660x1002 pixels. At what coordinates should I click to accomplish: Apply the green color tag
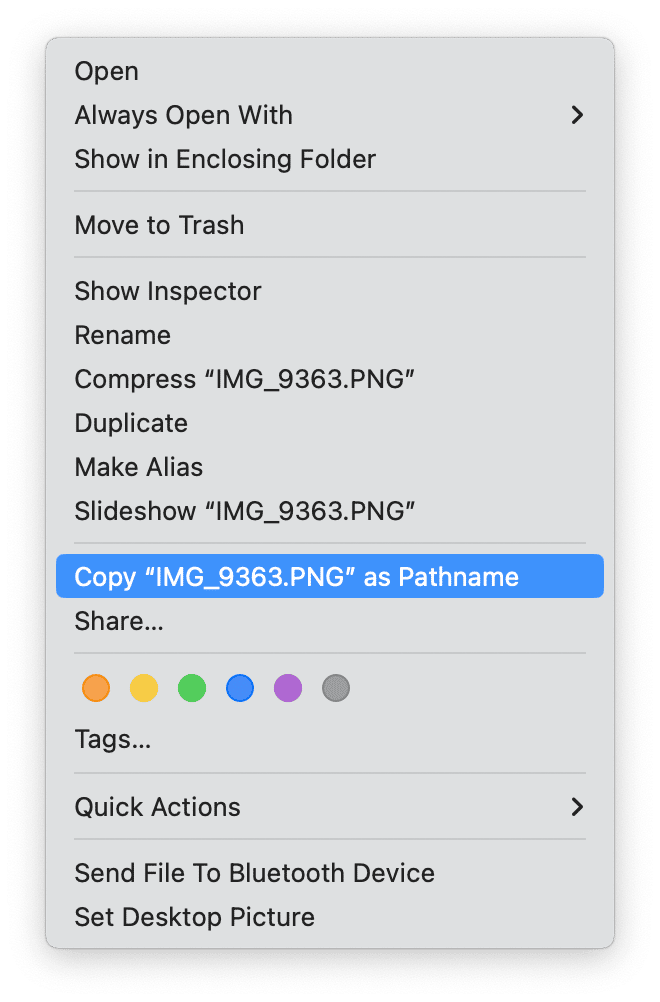pyautogui.click(x=192, y=688)
